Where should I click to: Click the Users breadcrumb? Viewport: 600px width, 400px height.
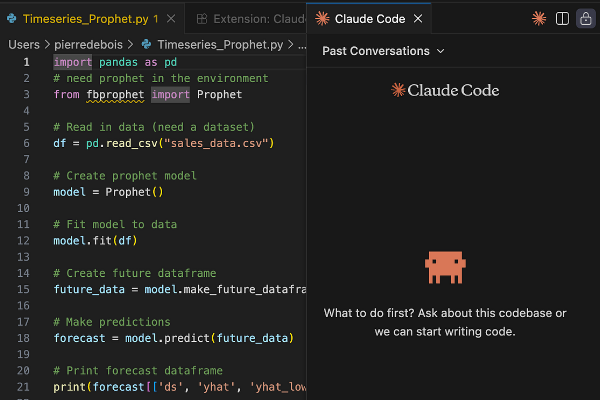[x=24, y=45]
